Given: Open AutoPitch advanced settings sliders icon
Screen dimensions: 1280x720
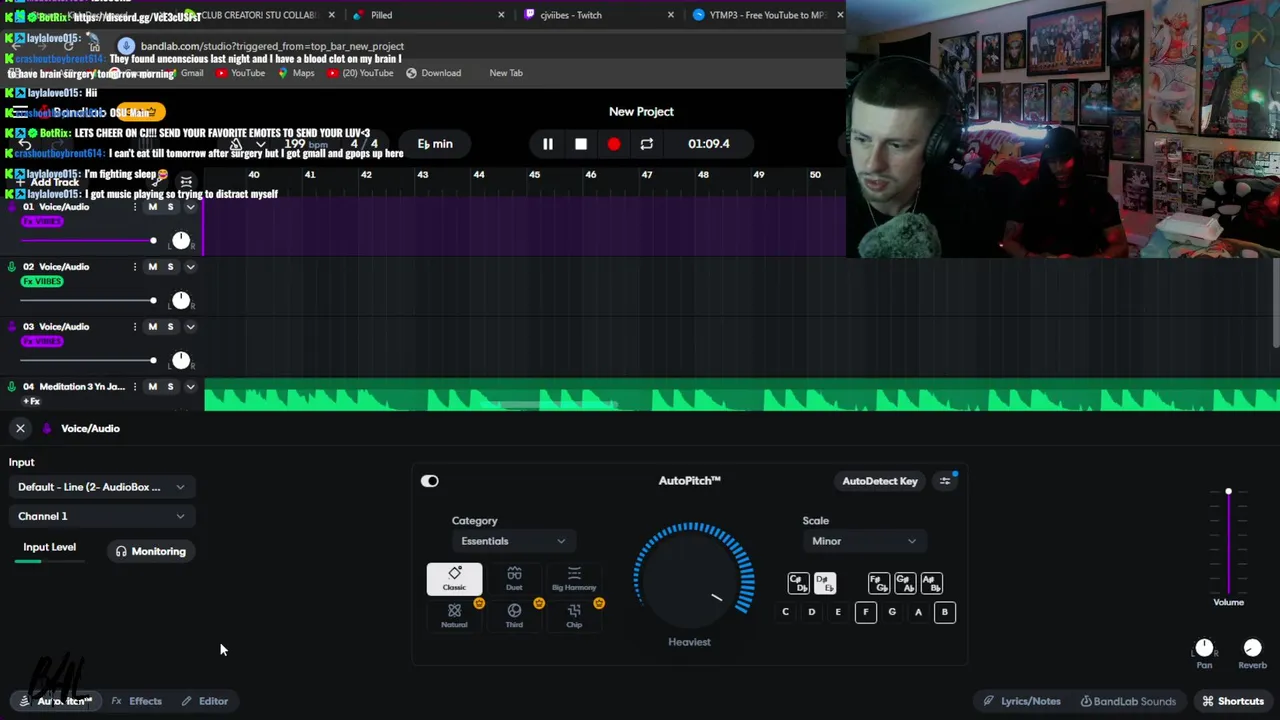Looking at the screenshot, I should click(x=945, y=481).
